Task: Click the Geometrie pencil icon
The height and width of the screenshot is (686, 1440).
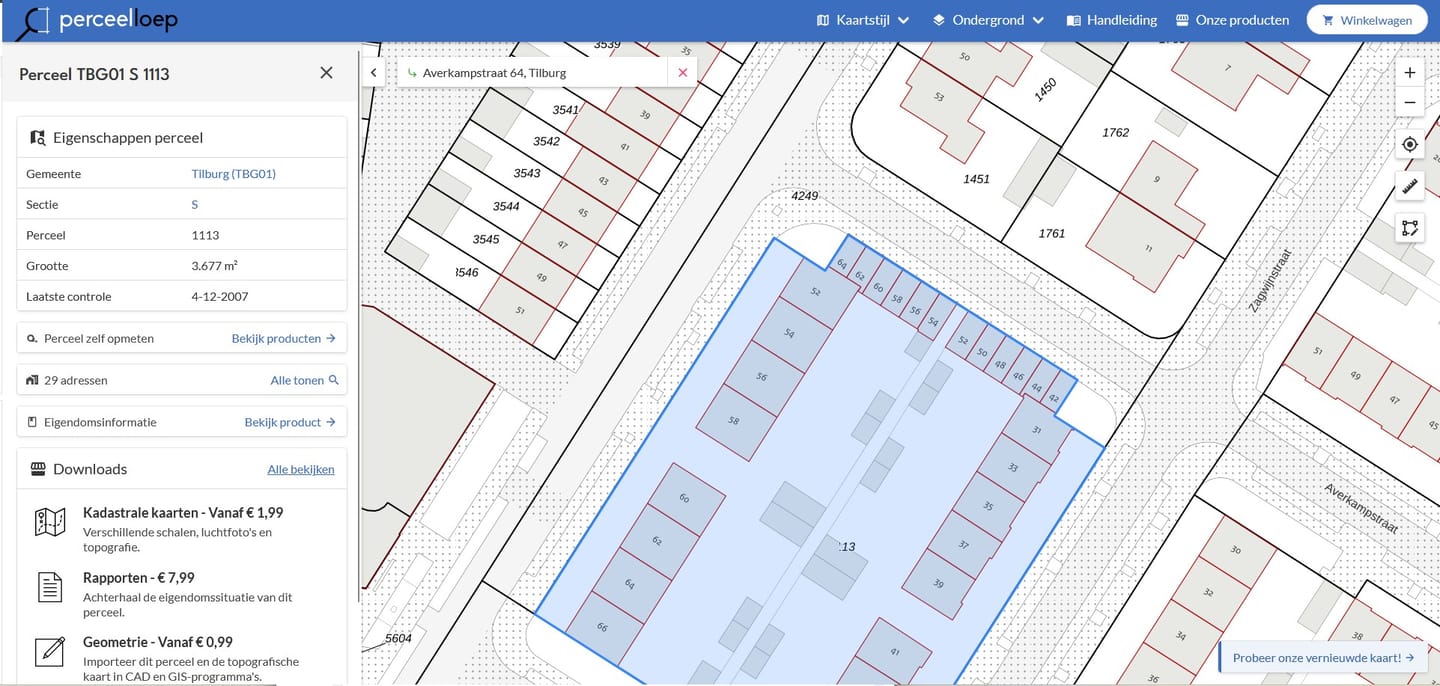Action: pyautogui.click(x=50, y=651)
